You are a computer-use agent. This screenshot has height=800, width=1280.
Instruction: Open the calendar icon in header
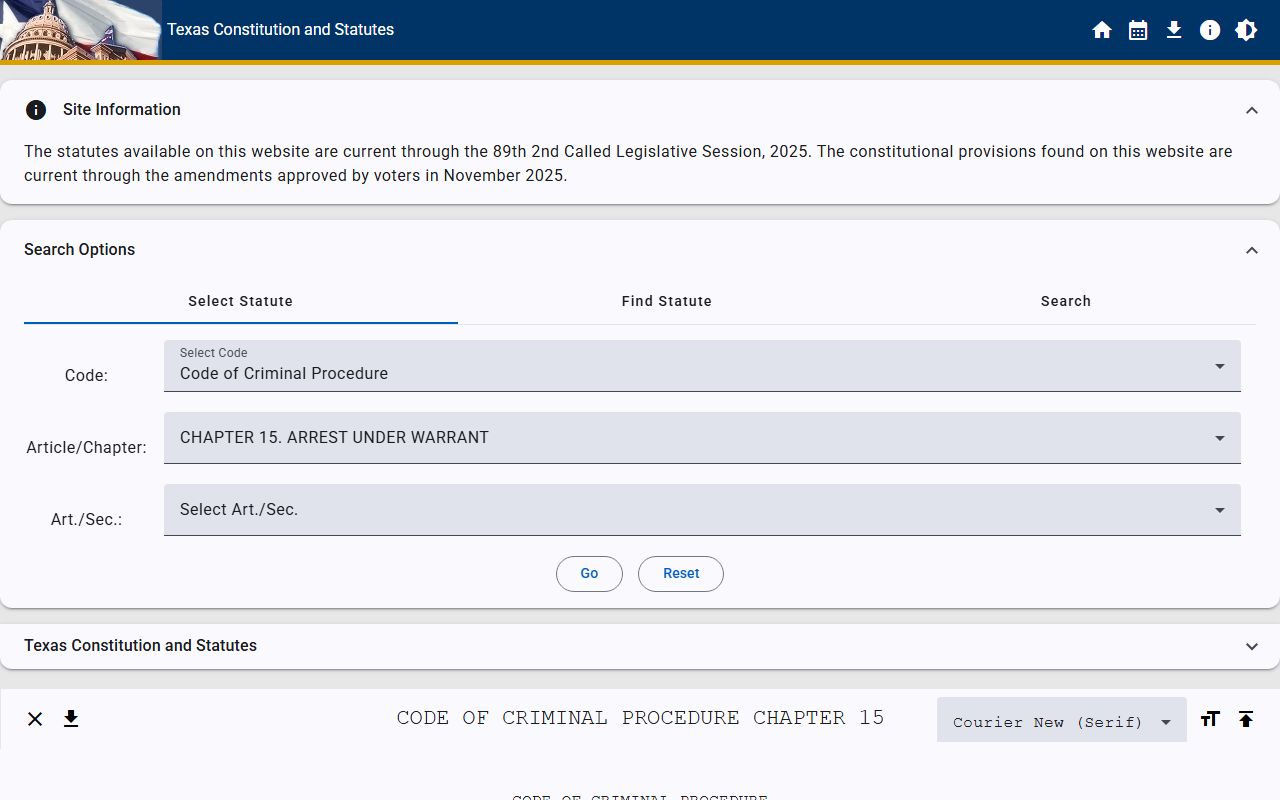(x=1138, y=30)
